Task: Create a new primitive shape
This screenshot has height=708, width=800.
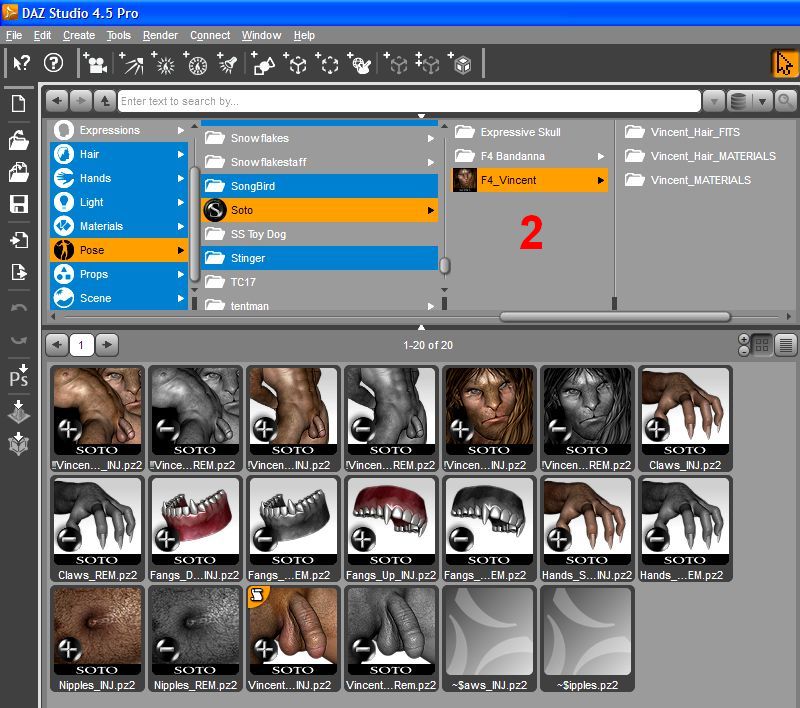Action: click(263, 64)
